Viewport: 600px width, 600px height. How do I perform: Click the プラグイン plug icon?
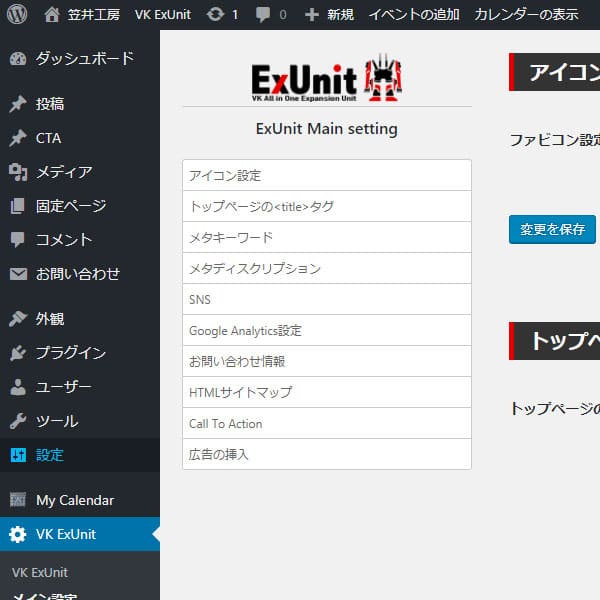18,353
